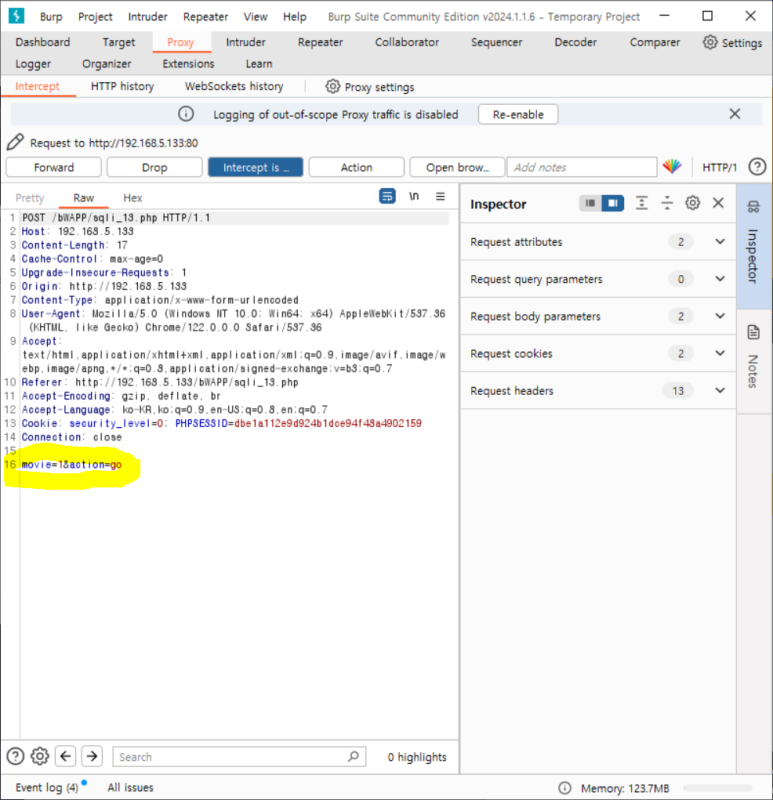Switch to the Pretty view tab
Viewport: 773px width, 800px height.
(x=30, y=198)
